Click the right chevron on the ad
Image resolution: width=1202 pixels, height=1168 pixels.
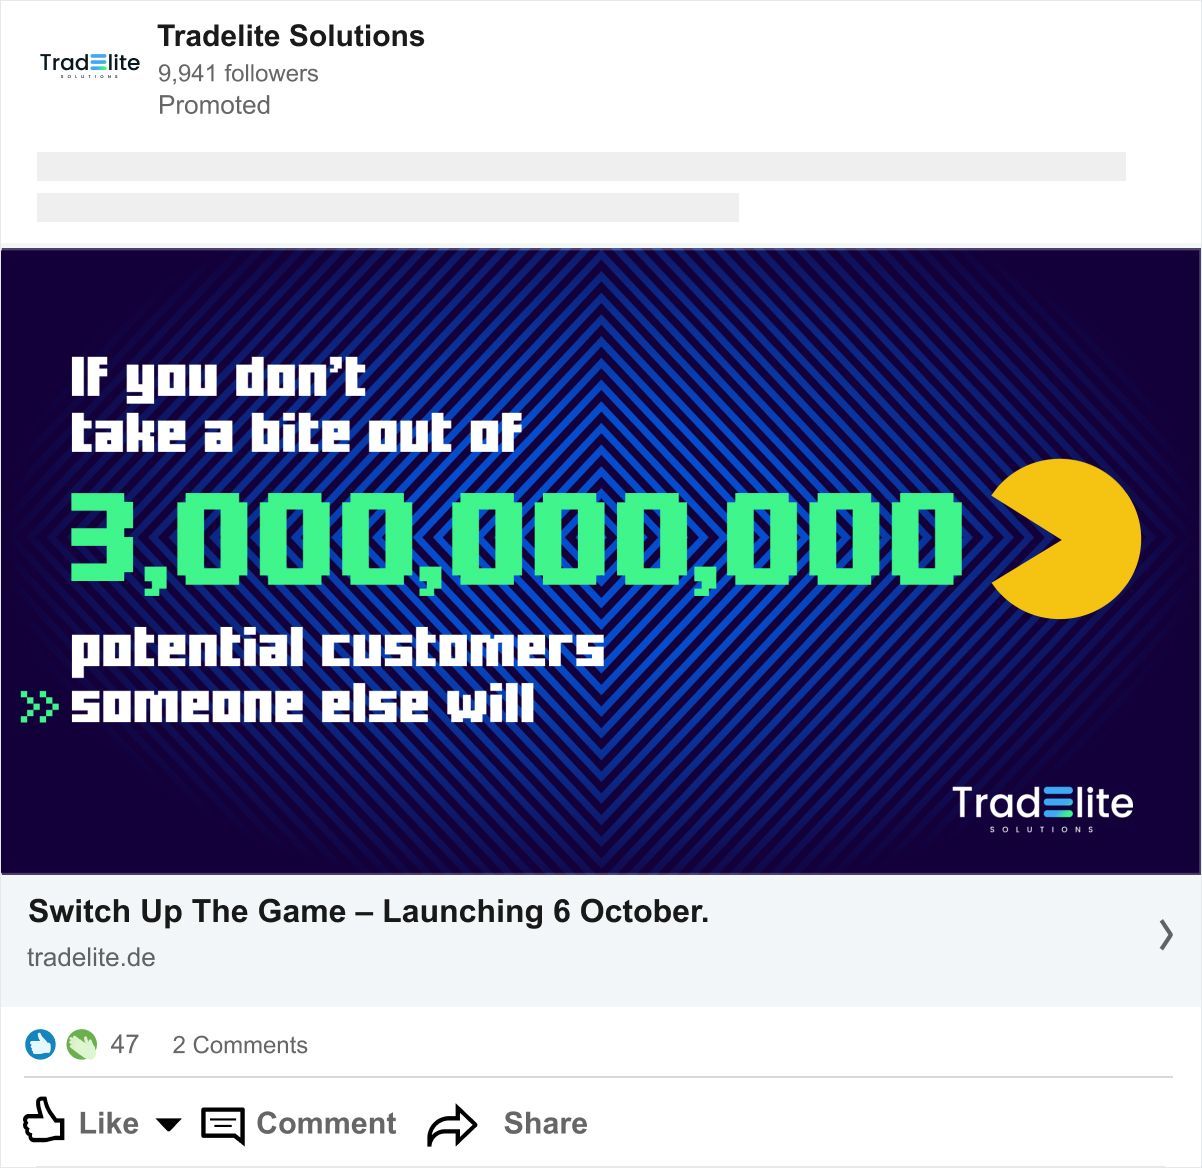coord(1165,934)
